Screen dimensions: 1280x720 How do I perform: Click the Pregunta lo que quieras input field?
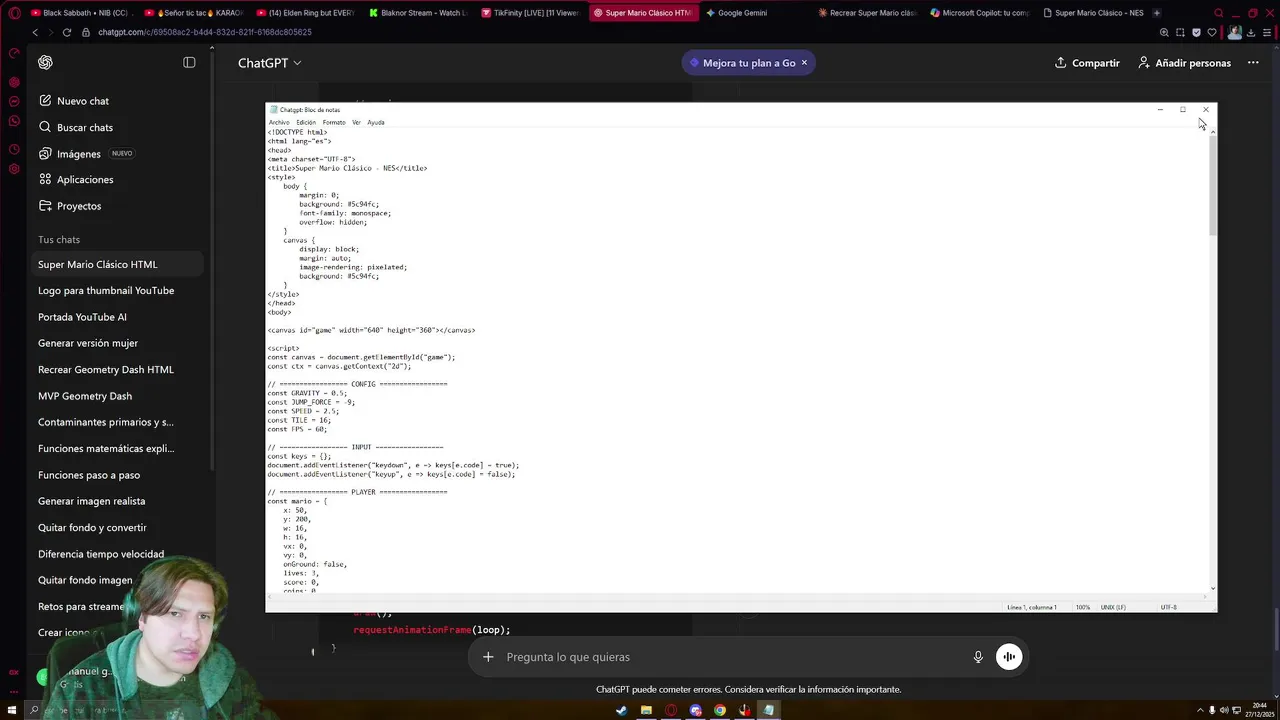735,657
